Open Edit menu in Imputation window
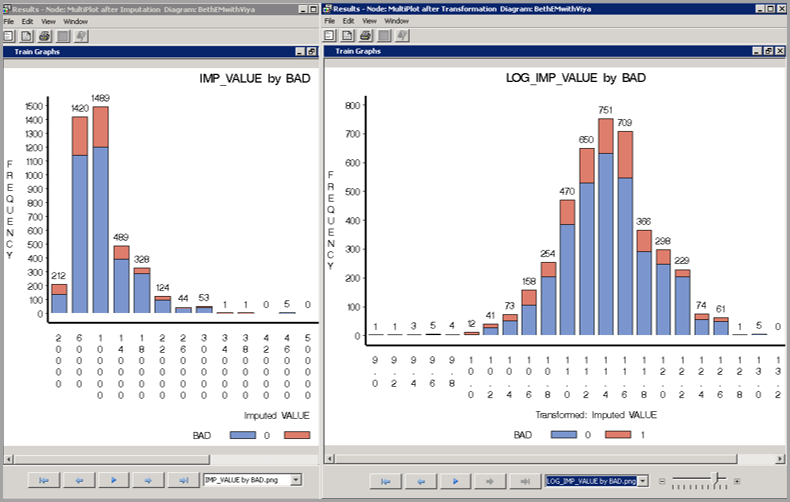Image resolution: width=790 pixels, height=502 pixels. (27, 22)
